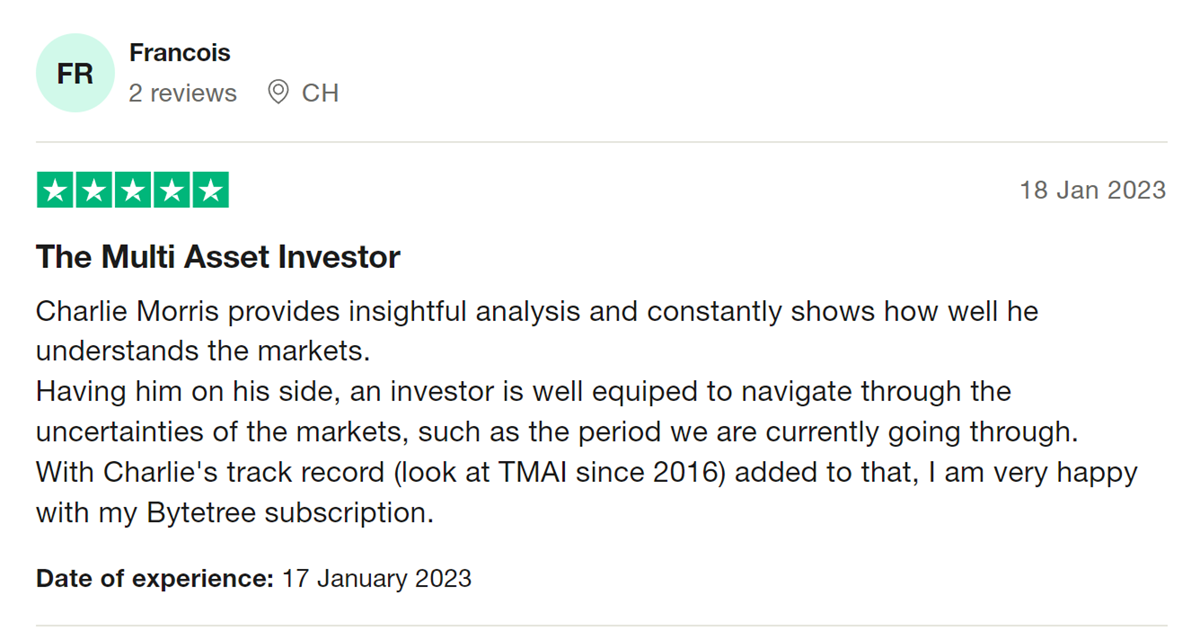The width and height of the screenshot is (1200, 640).
Task: Click the second green star
Action: point(95,190)
